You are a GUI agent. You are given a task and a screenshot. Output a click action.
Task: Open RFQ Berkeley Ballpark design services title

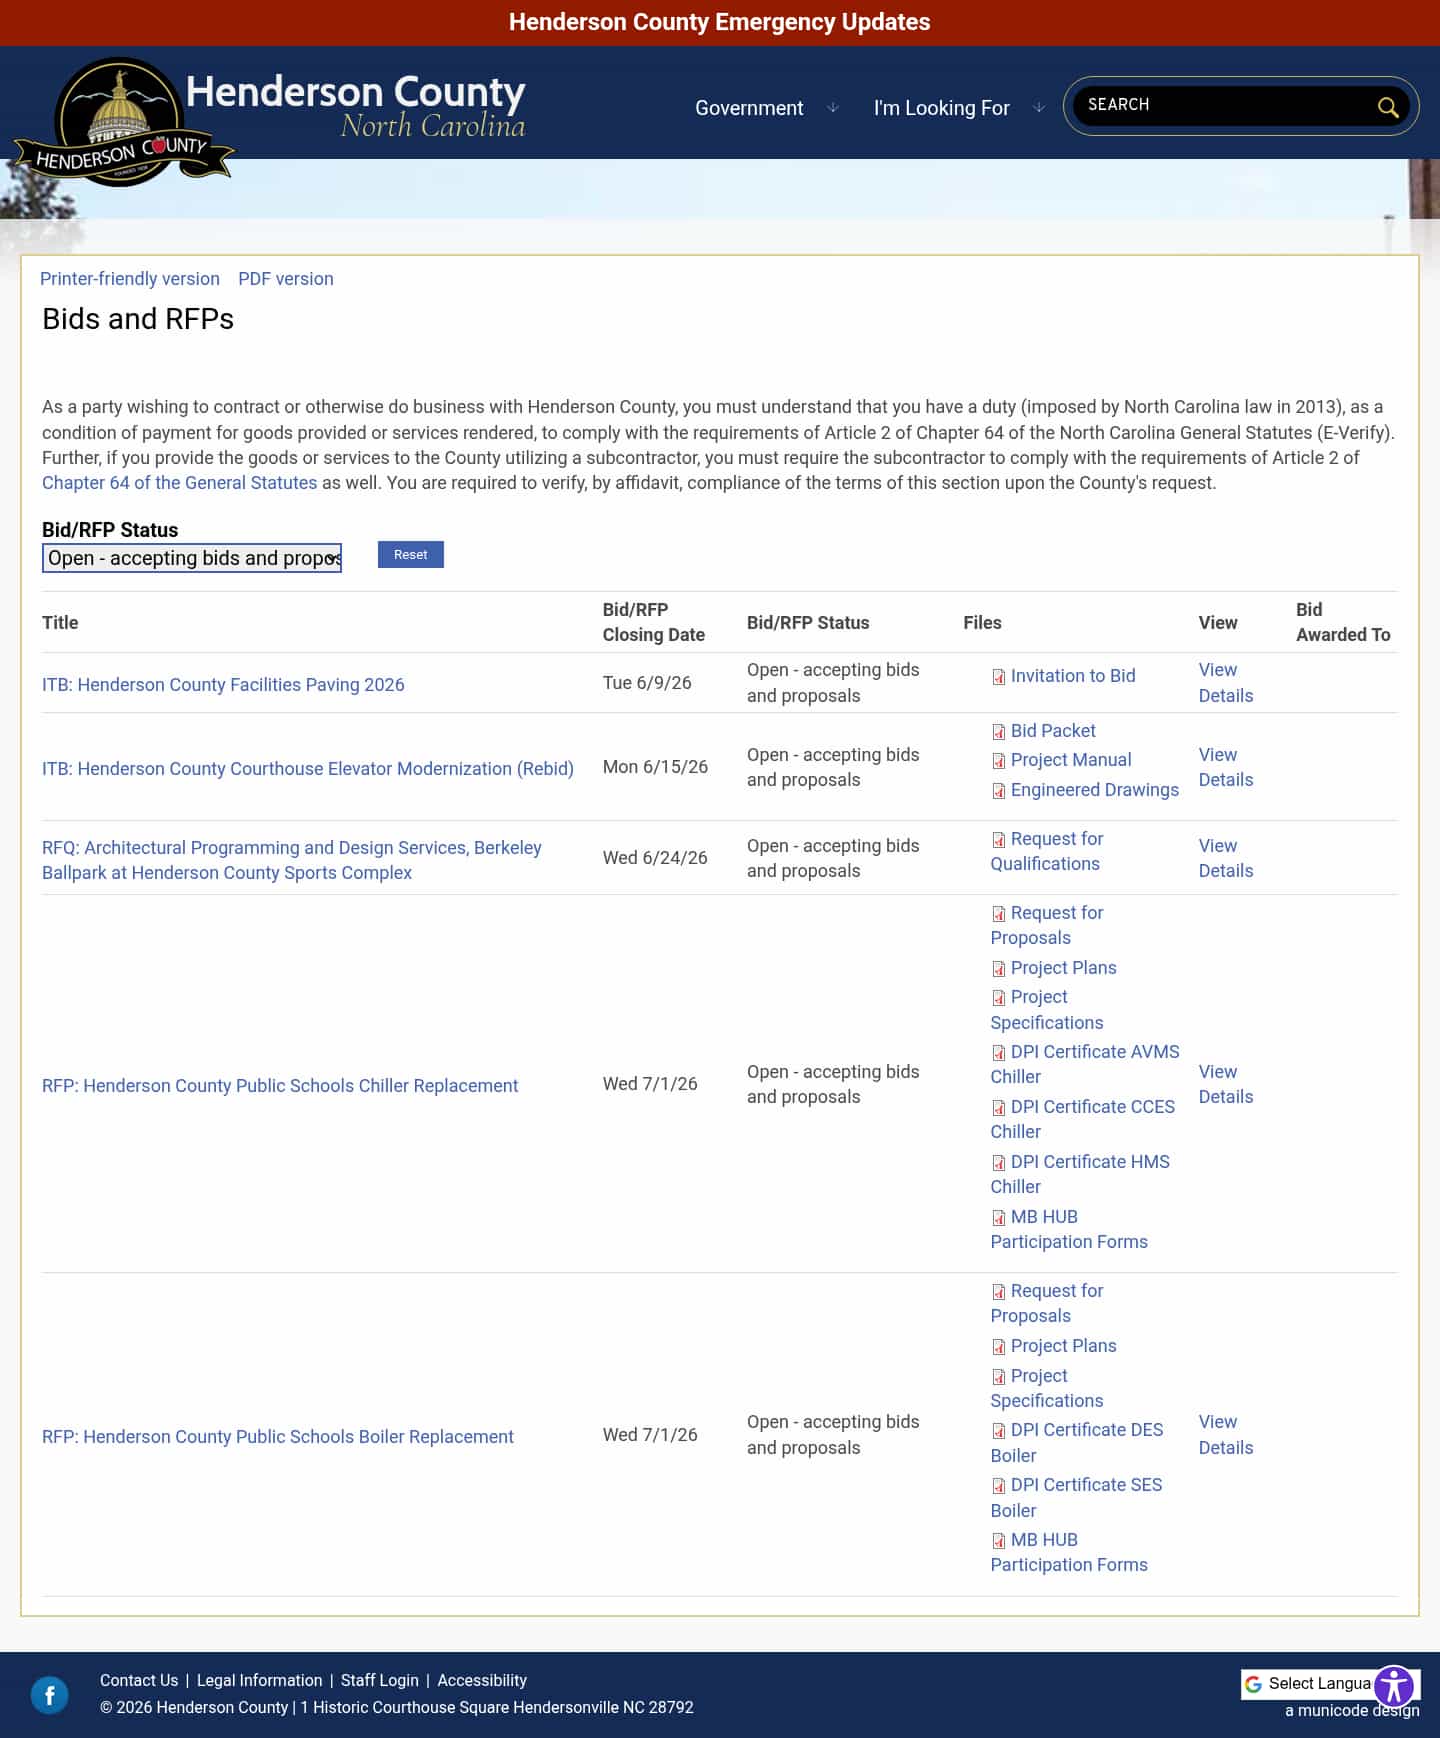coord(292,860)
